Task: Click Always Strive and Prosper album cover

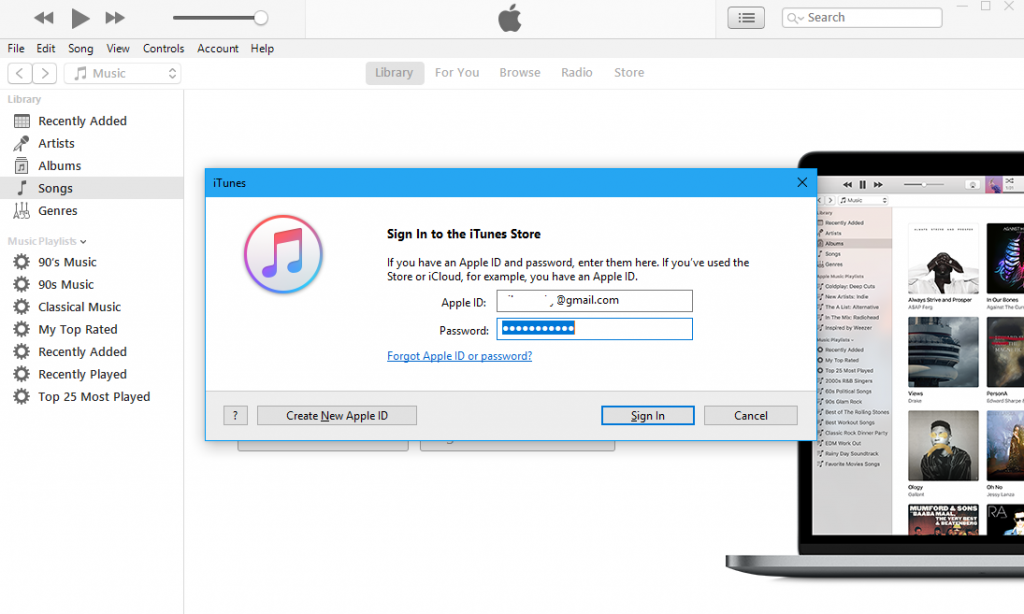Action: [943, 259]
